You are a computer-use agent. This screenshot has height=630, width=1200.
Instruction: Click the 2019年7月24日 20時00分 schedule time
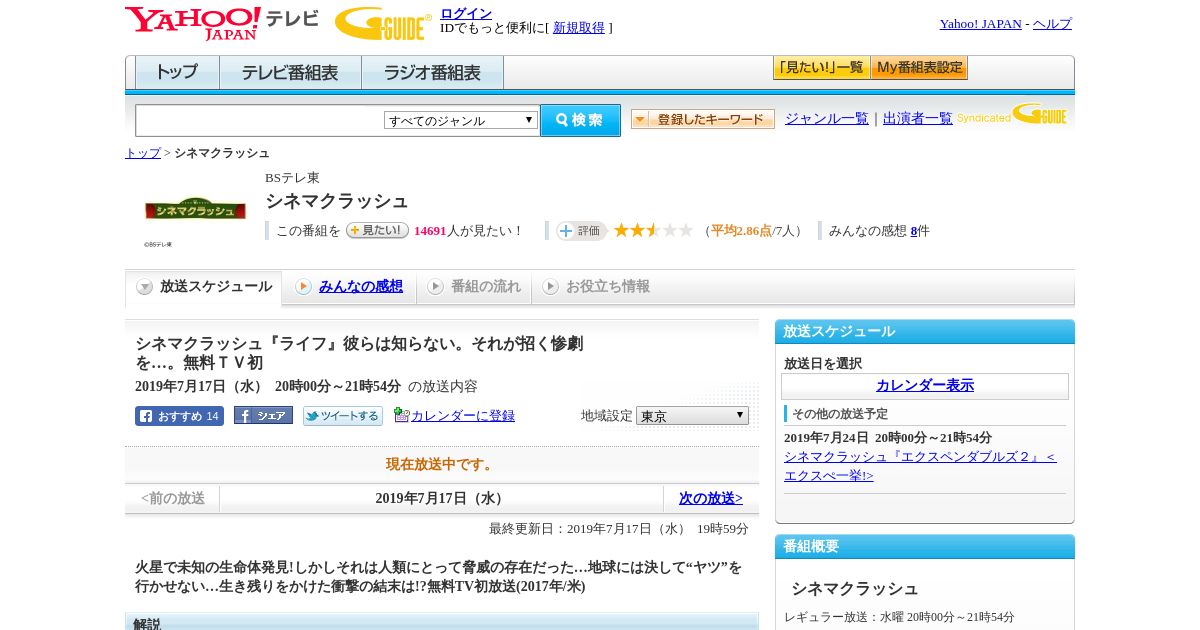pos(888,438)
